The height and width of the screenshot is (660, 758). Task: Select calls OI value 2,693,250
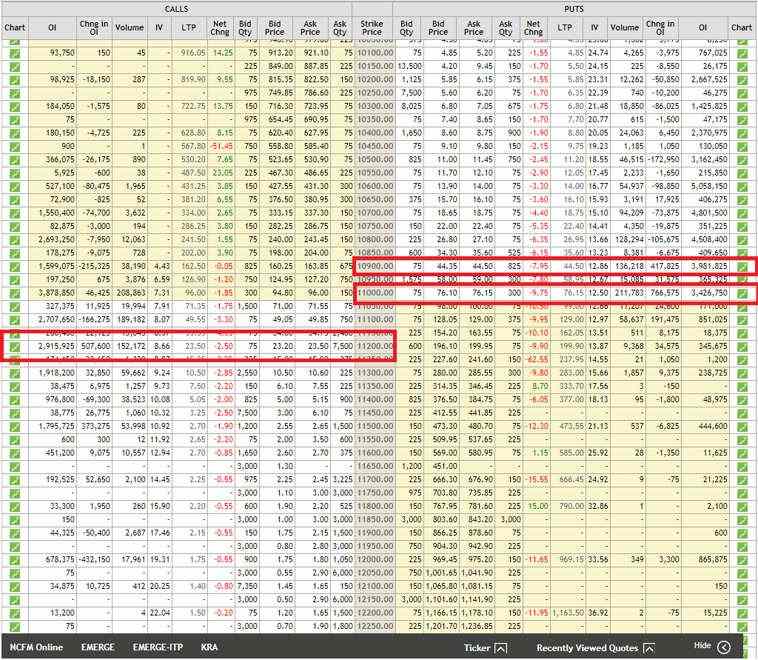56,239
